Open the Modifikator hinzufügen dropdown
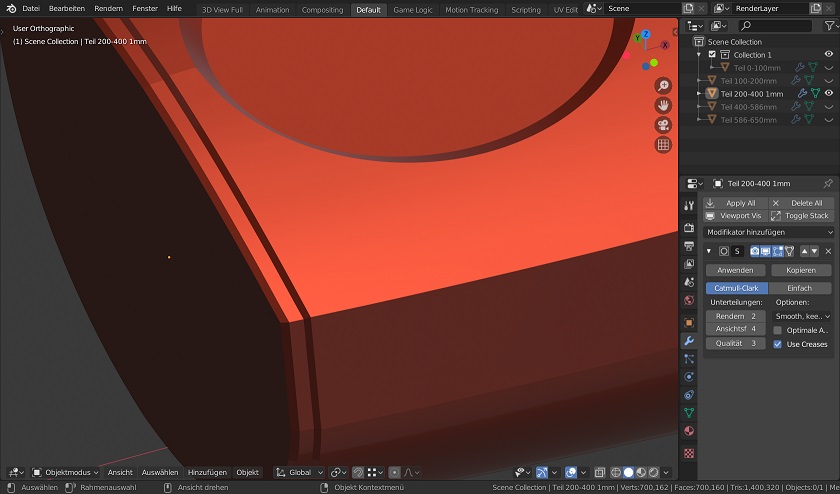Image resolution: width=840 pixels, height=494 pixels. pyautogui.click(x=768, y=232)
